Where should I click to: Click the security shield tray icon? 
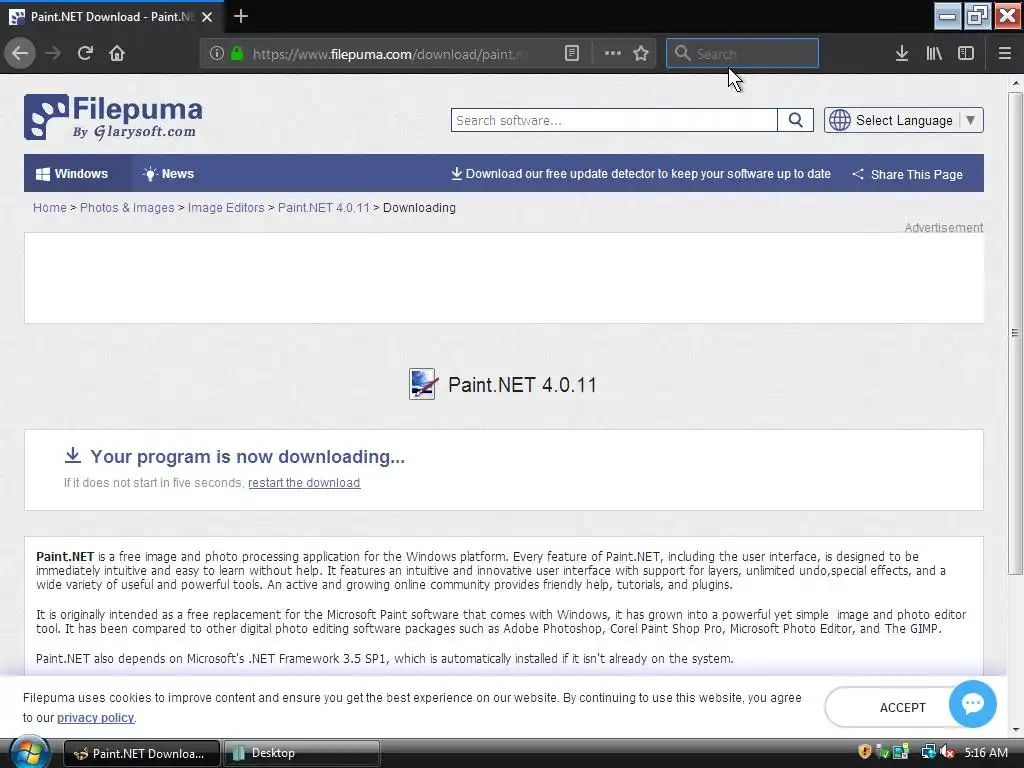(x=865, y=752)
